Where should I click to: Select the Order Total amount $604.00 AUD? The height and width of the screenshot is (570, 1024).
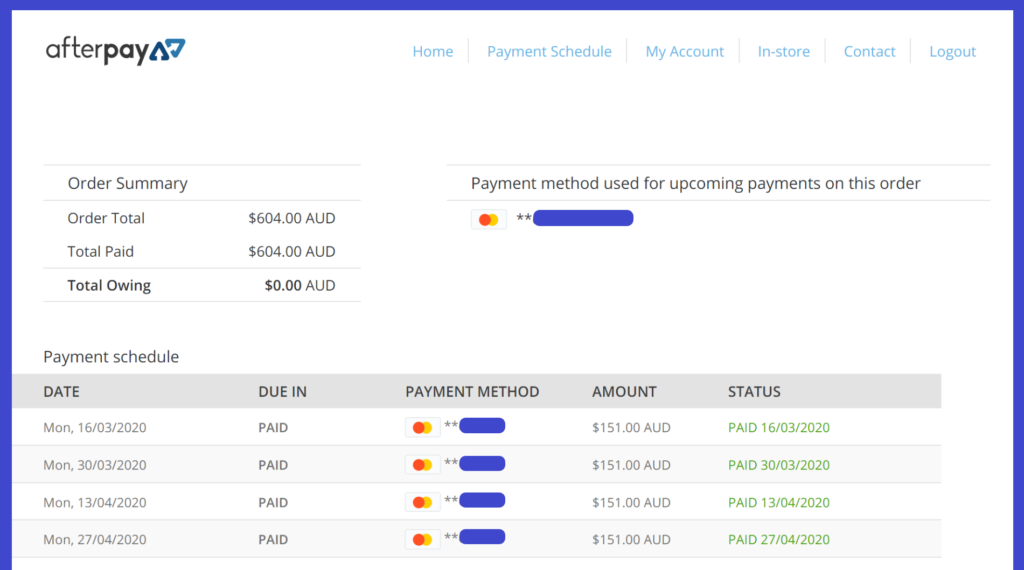point(291,218)
